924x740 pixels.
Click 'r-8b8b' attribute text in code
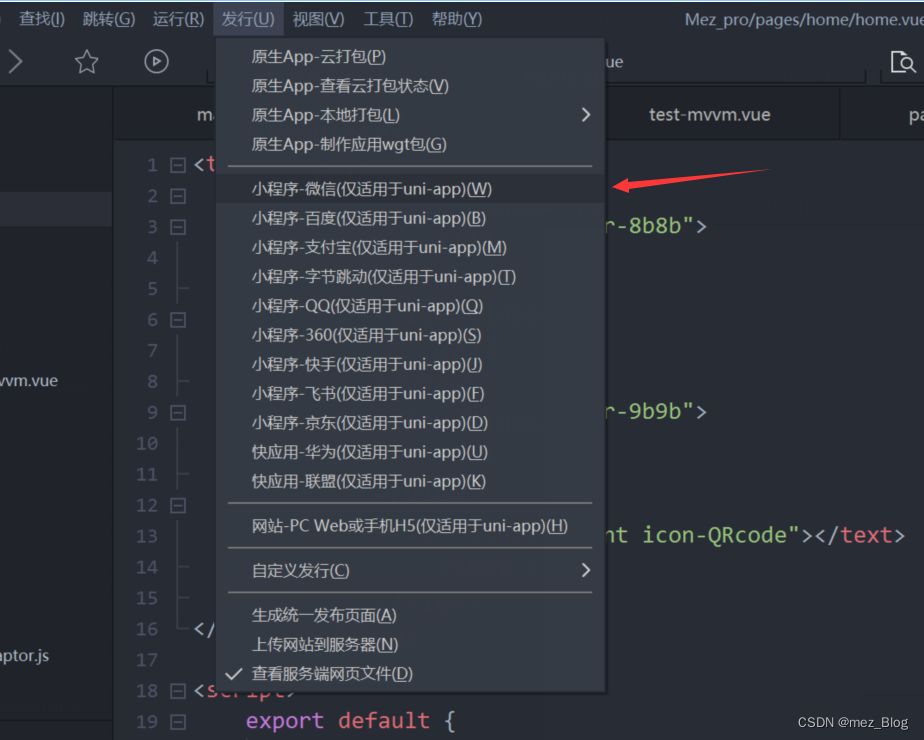tap(644, 226)
